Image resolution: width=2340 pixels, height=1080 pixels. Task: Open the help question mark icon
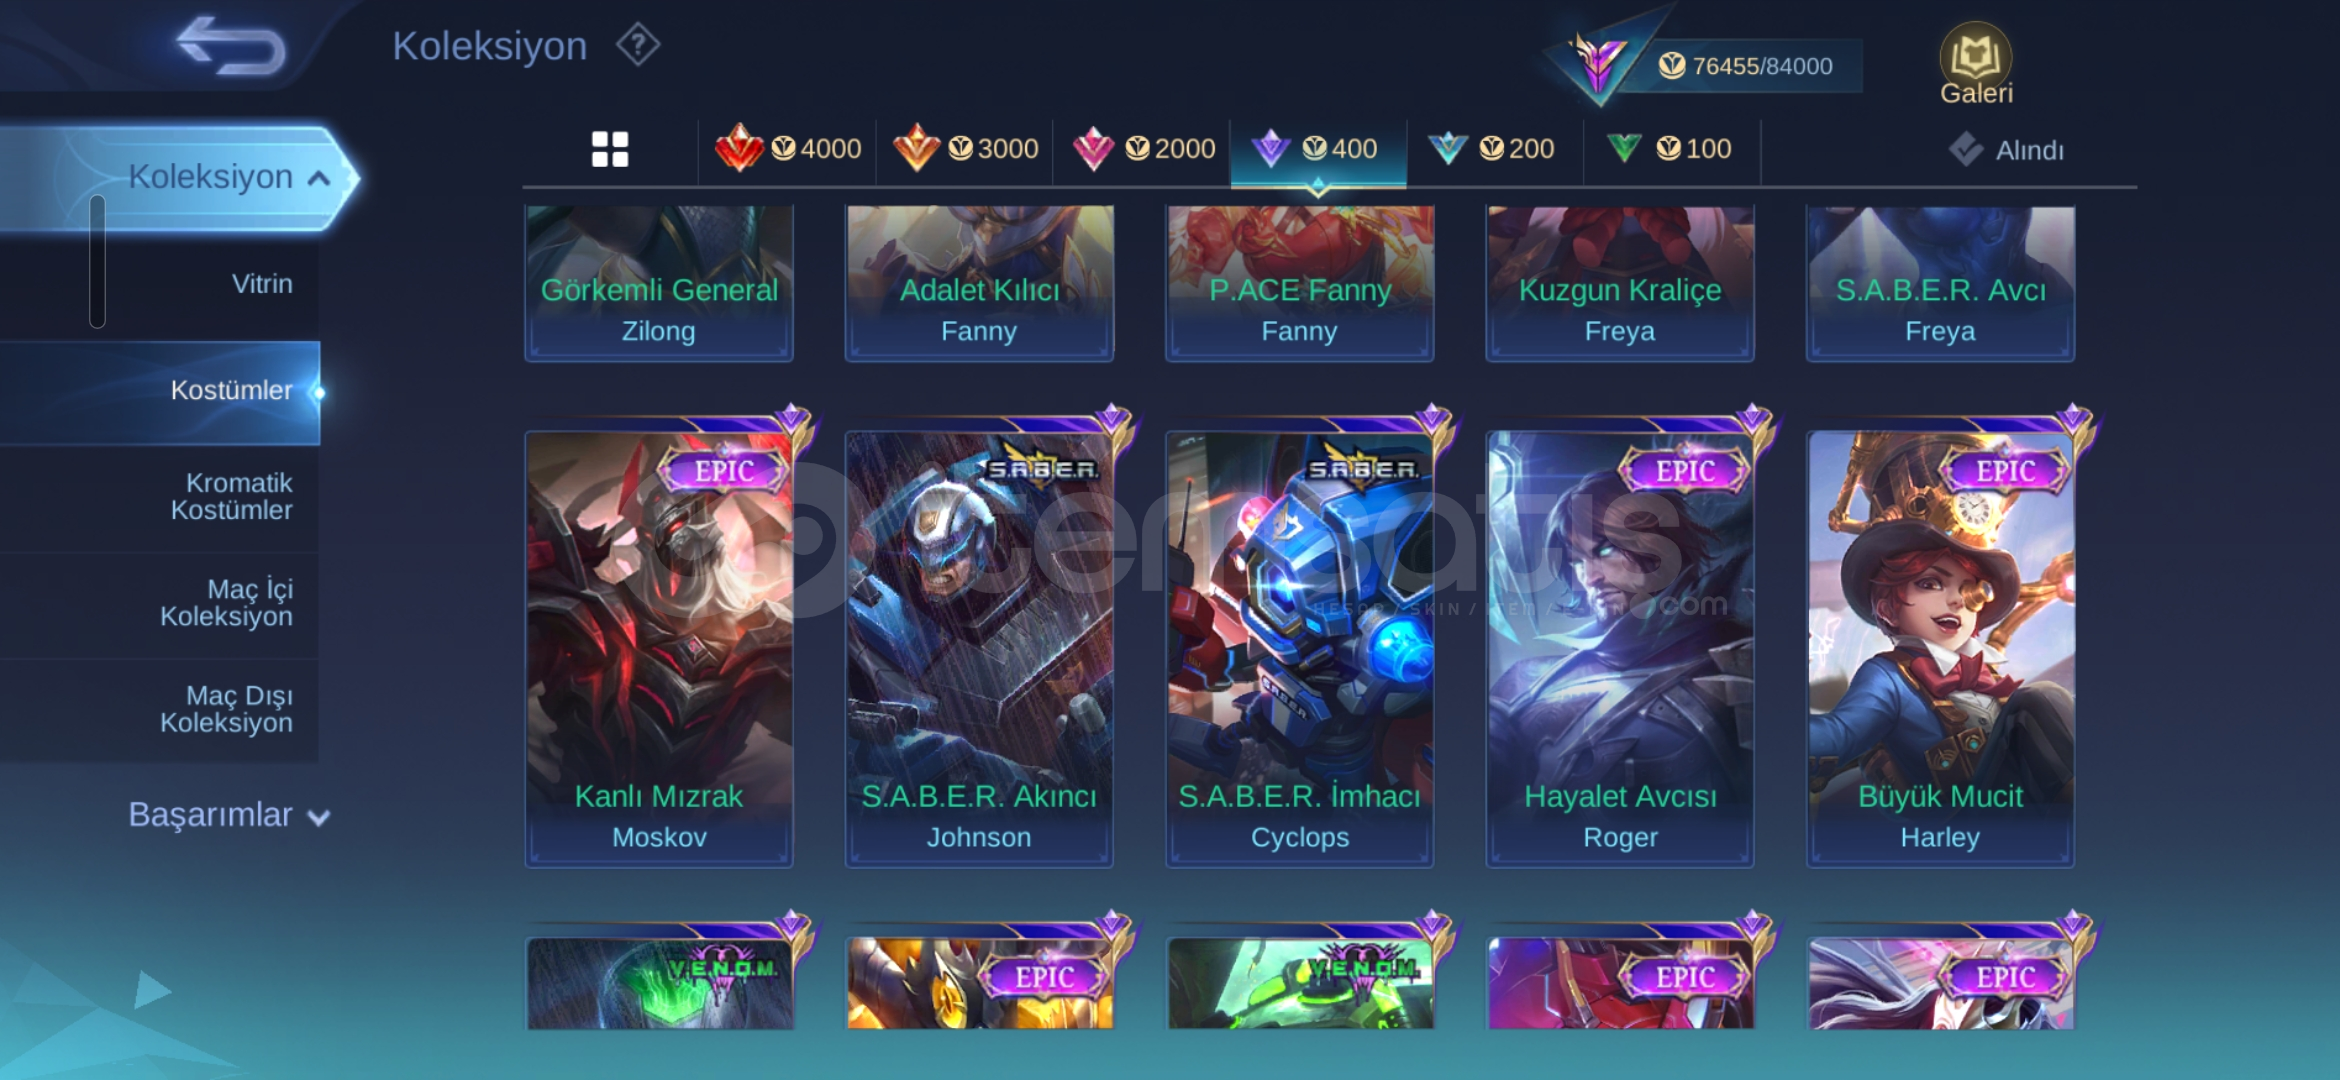(x=638, y=45)
